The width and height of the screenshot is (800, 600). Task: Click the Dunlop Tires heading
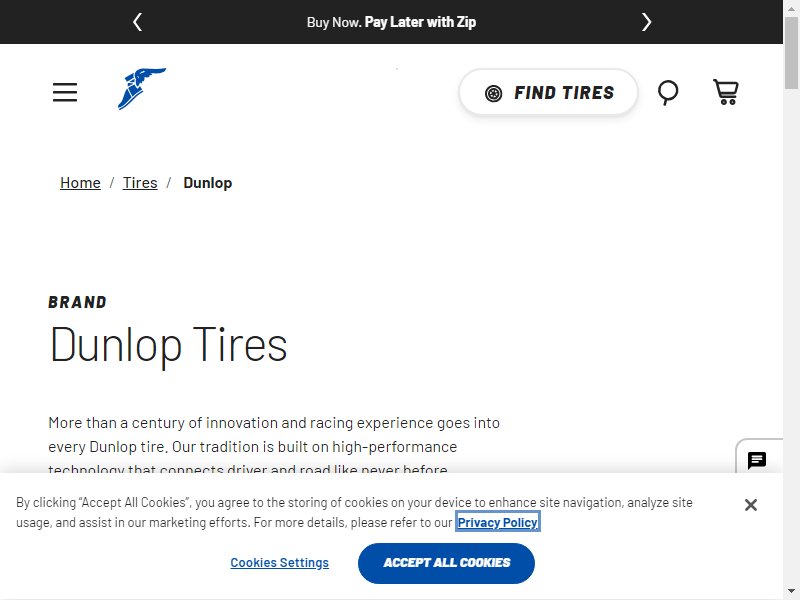click(168, 345)
